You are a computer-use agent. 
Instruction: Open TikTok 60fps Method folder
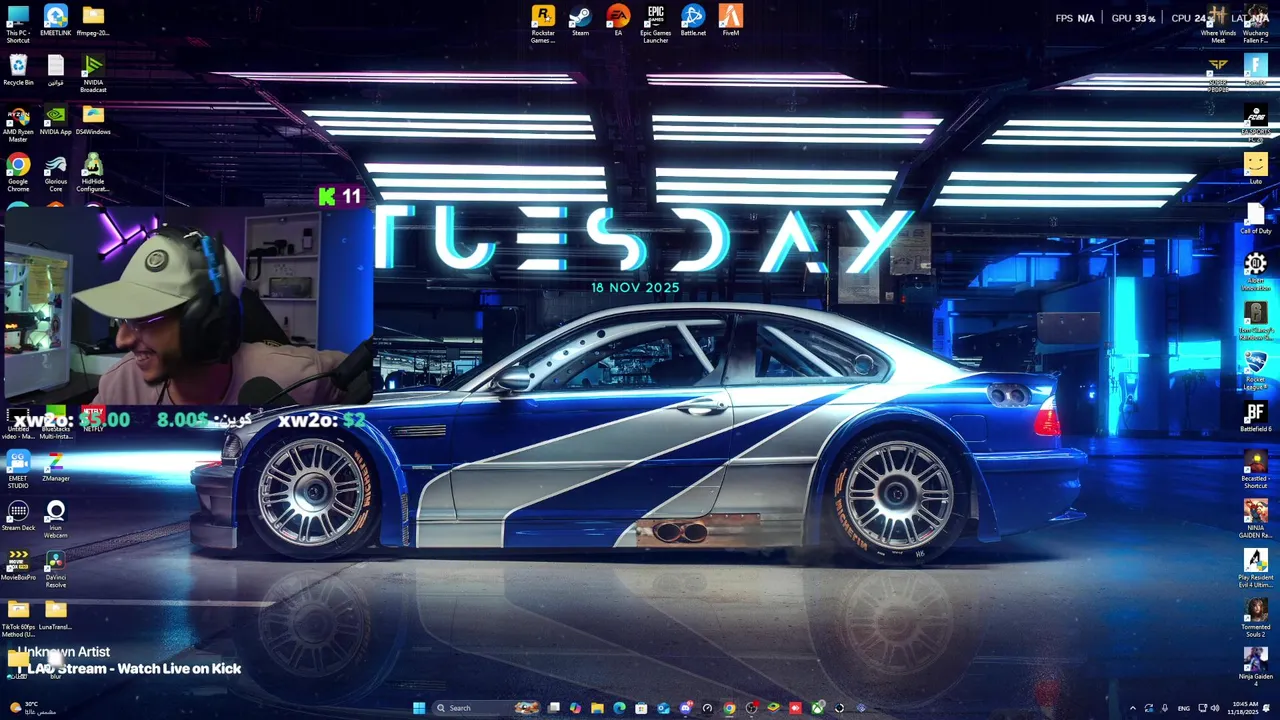click(18, 619)
